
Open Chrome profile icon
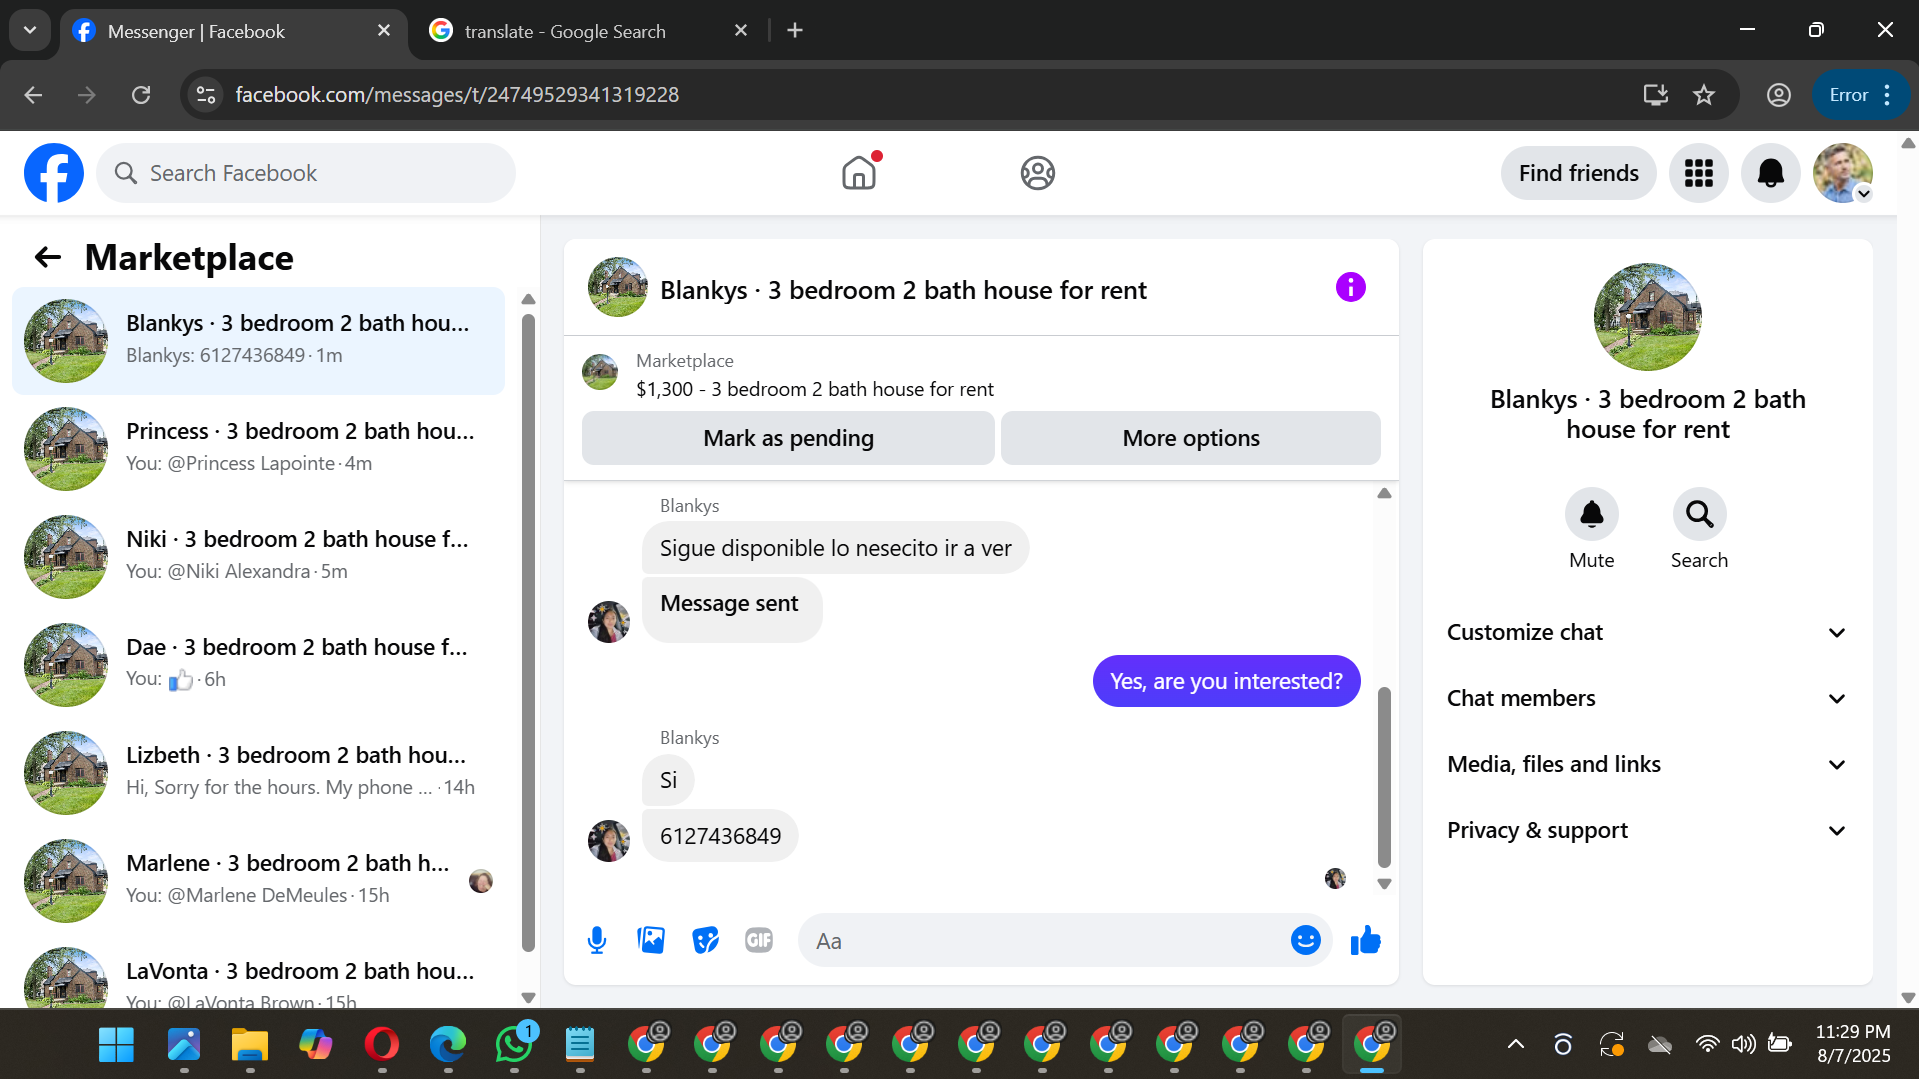click(1779, 95)
